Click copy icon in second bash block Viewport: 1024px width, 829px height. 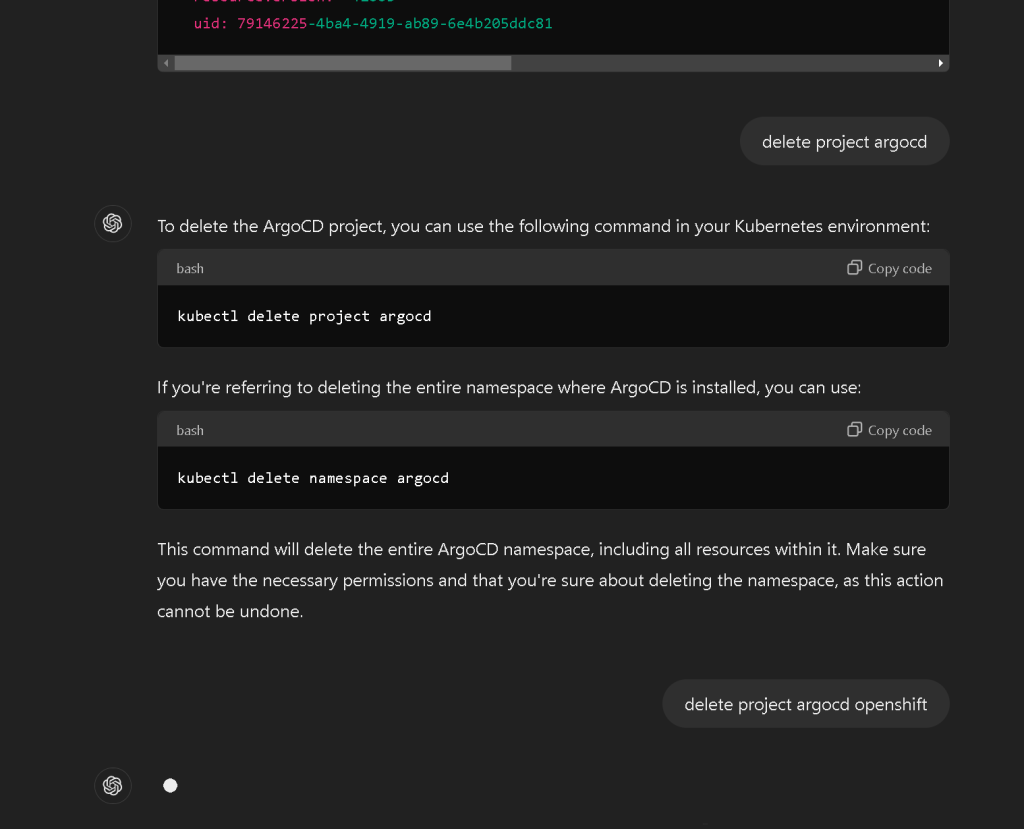pos(854,429)
